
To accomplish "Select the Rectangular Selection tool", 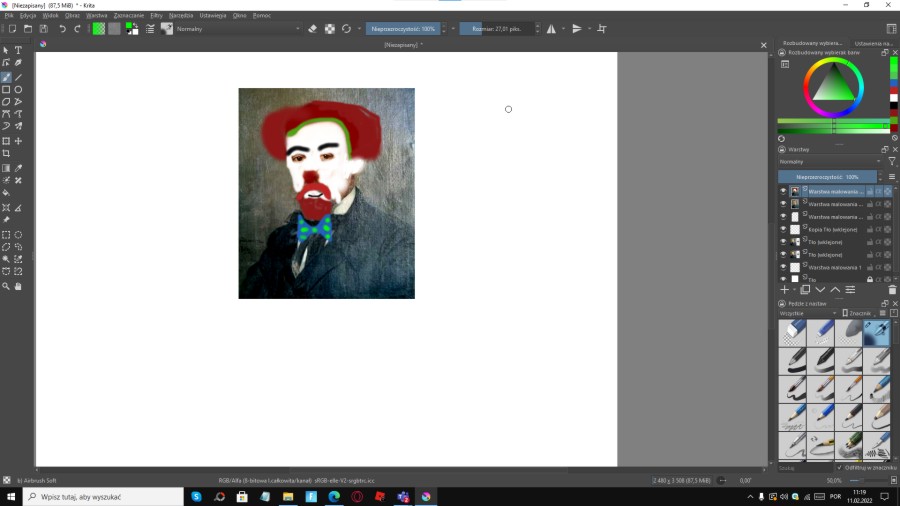I will (x=6, y=235).
